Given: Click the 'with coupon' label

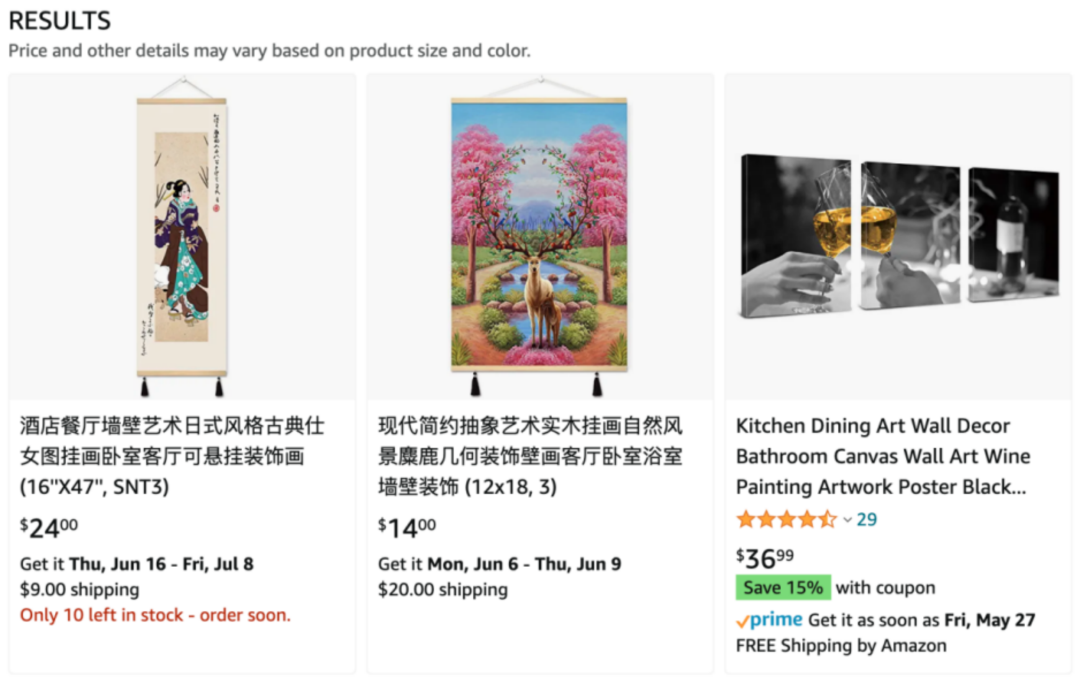Looking at the screenshot, I should pyautogui.click(x=886, y=588).
